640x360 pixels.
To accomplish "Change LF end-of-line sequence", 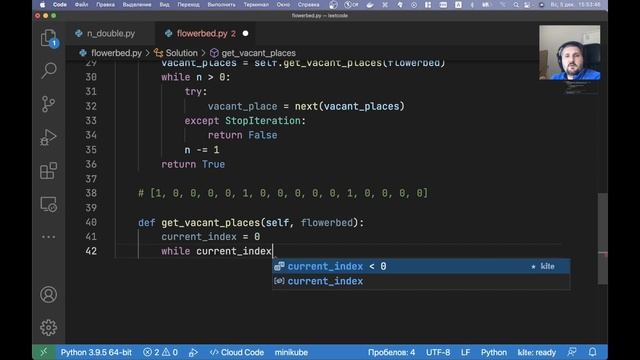I will [x=465, y=352].
